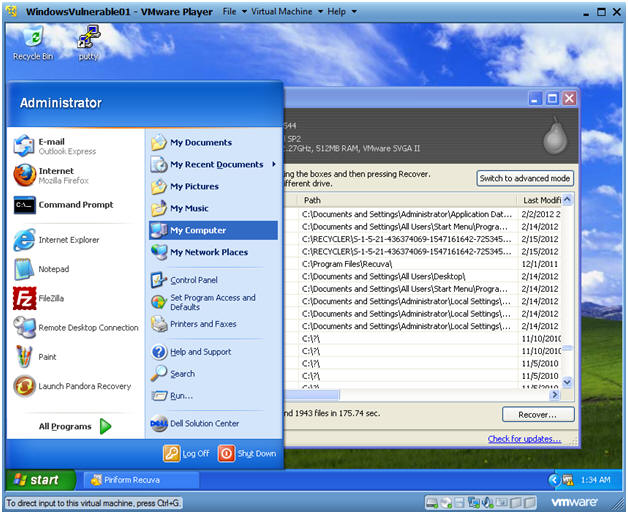
Task: Click VMware sound device status icon
Action: pyautogui.click(x=488, y=502)
